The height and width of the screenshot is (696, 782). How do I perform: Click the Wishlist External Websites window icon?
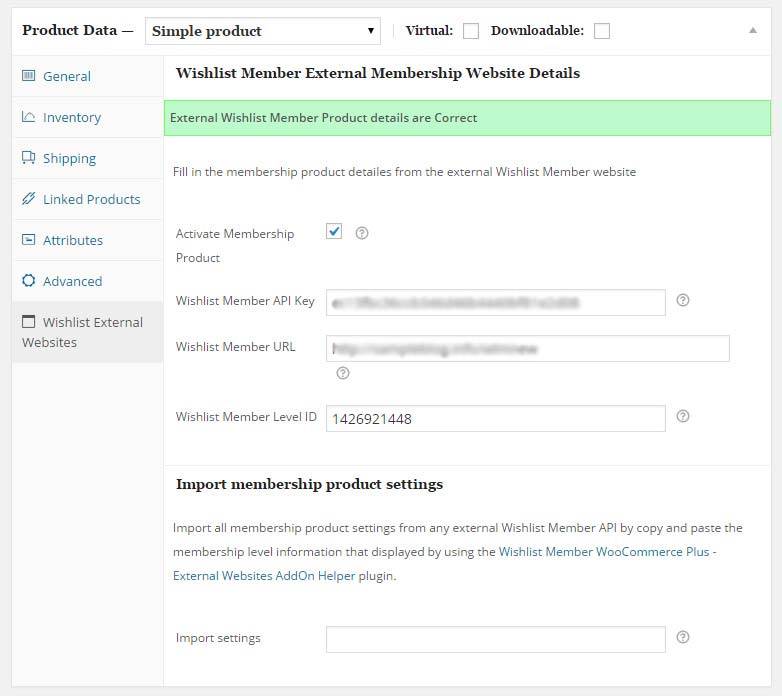point(28,322)
